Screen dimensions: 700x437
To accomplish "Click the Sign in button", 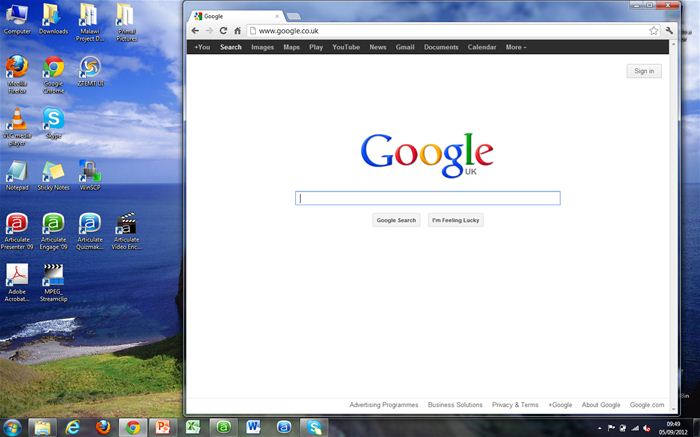I will click(x=644, y=71).
